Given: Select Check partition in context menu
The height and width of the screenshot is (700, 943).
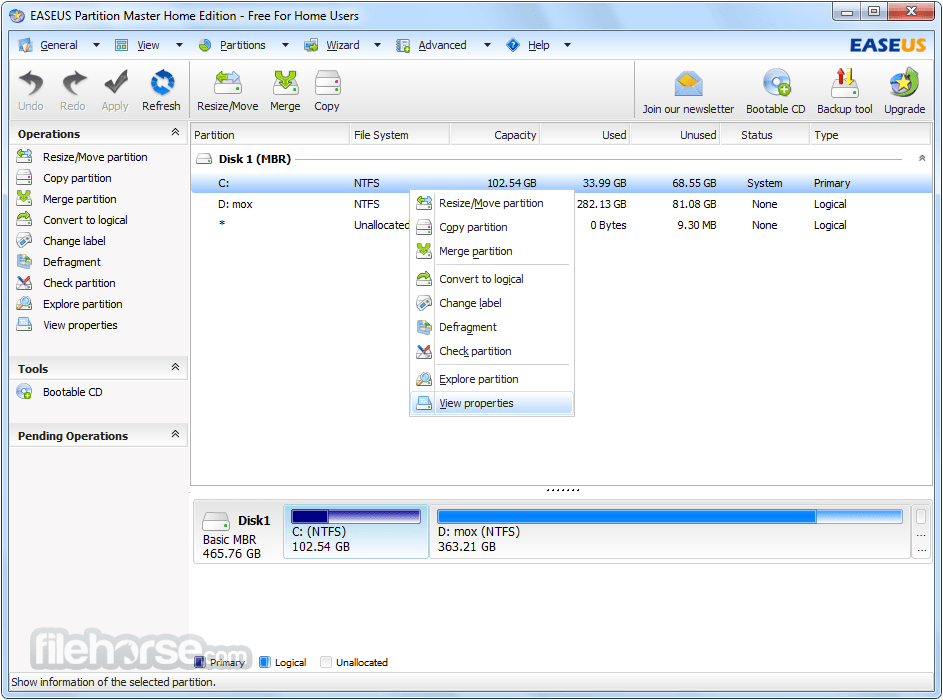Looking at the screenshot, I should pos(492,351).
